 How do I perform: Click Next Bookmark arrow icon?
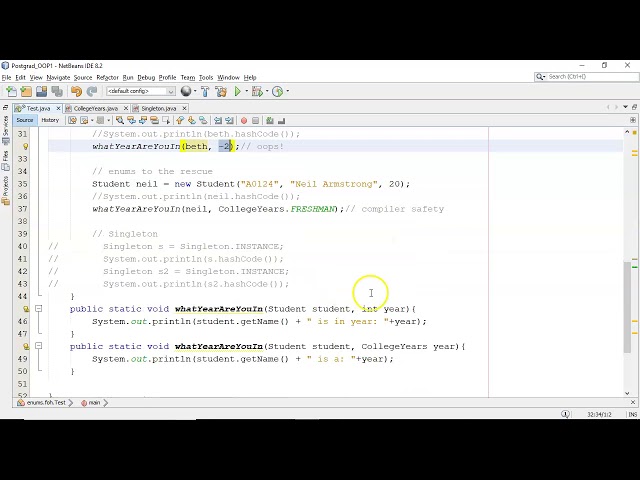pyautogui.click(x=191, y=120)
